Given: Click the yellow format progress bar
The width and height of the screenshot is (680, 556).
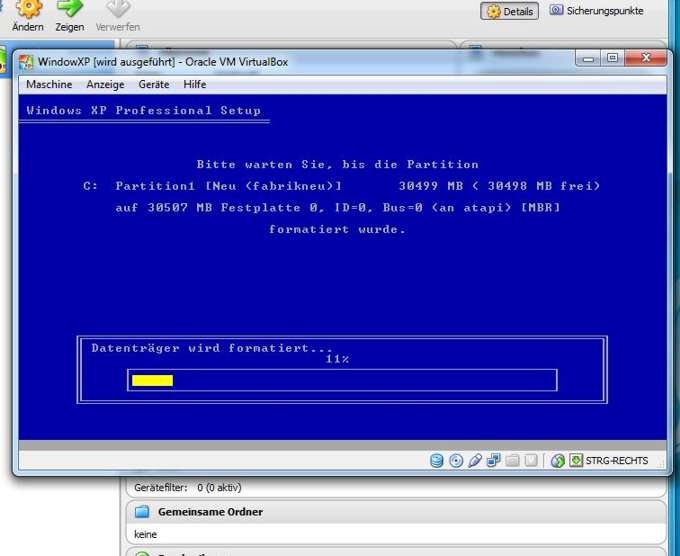Looking at the screenshot, I should coord(152,380).
